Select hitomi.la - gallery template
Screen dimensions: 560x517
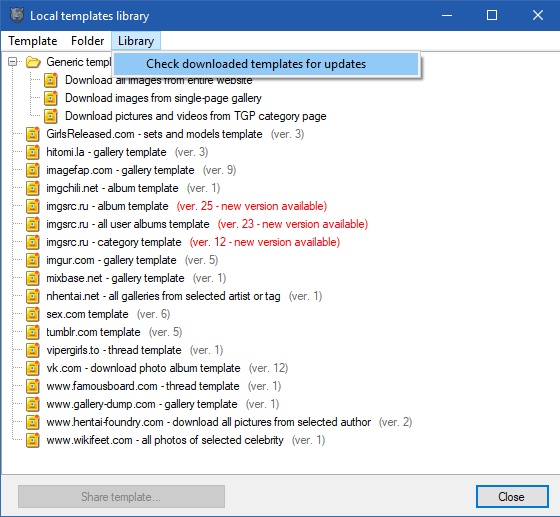click(106, 152)
